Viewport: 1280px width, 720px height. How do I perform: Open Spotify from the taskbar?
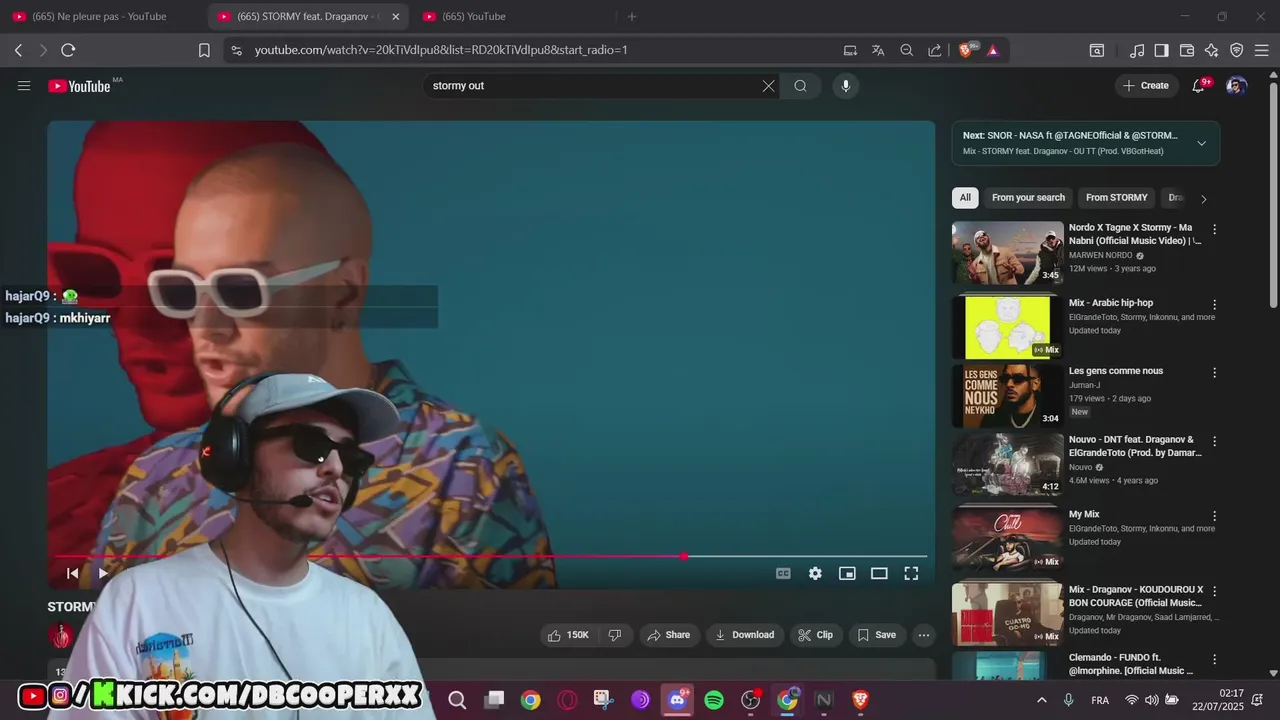[x=714, y=700]
